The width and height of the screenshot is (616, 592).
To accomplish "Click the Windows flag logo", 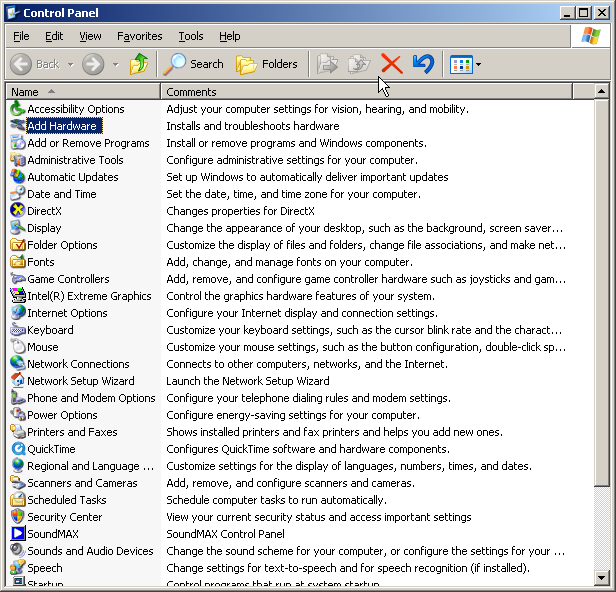I will coord(590,36).
